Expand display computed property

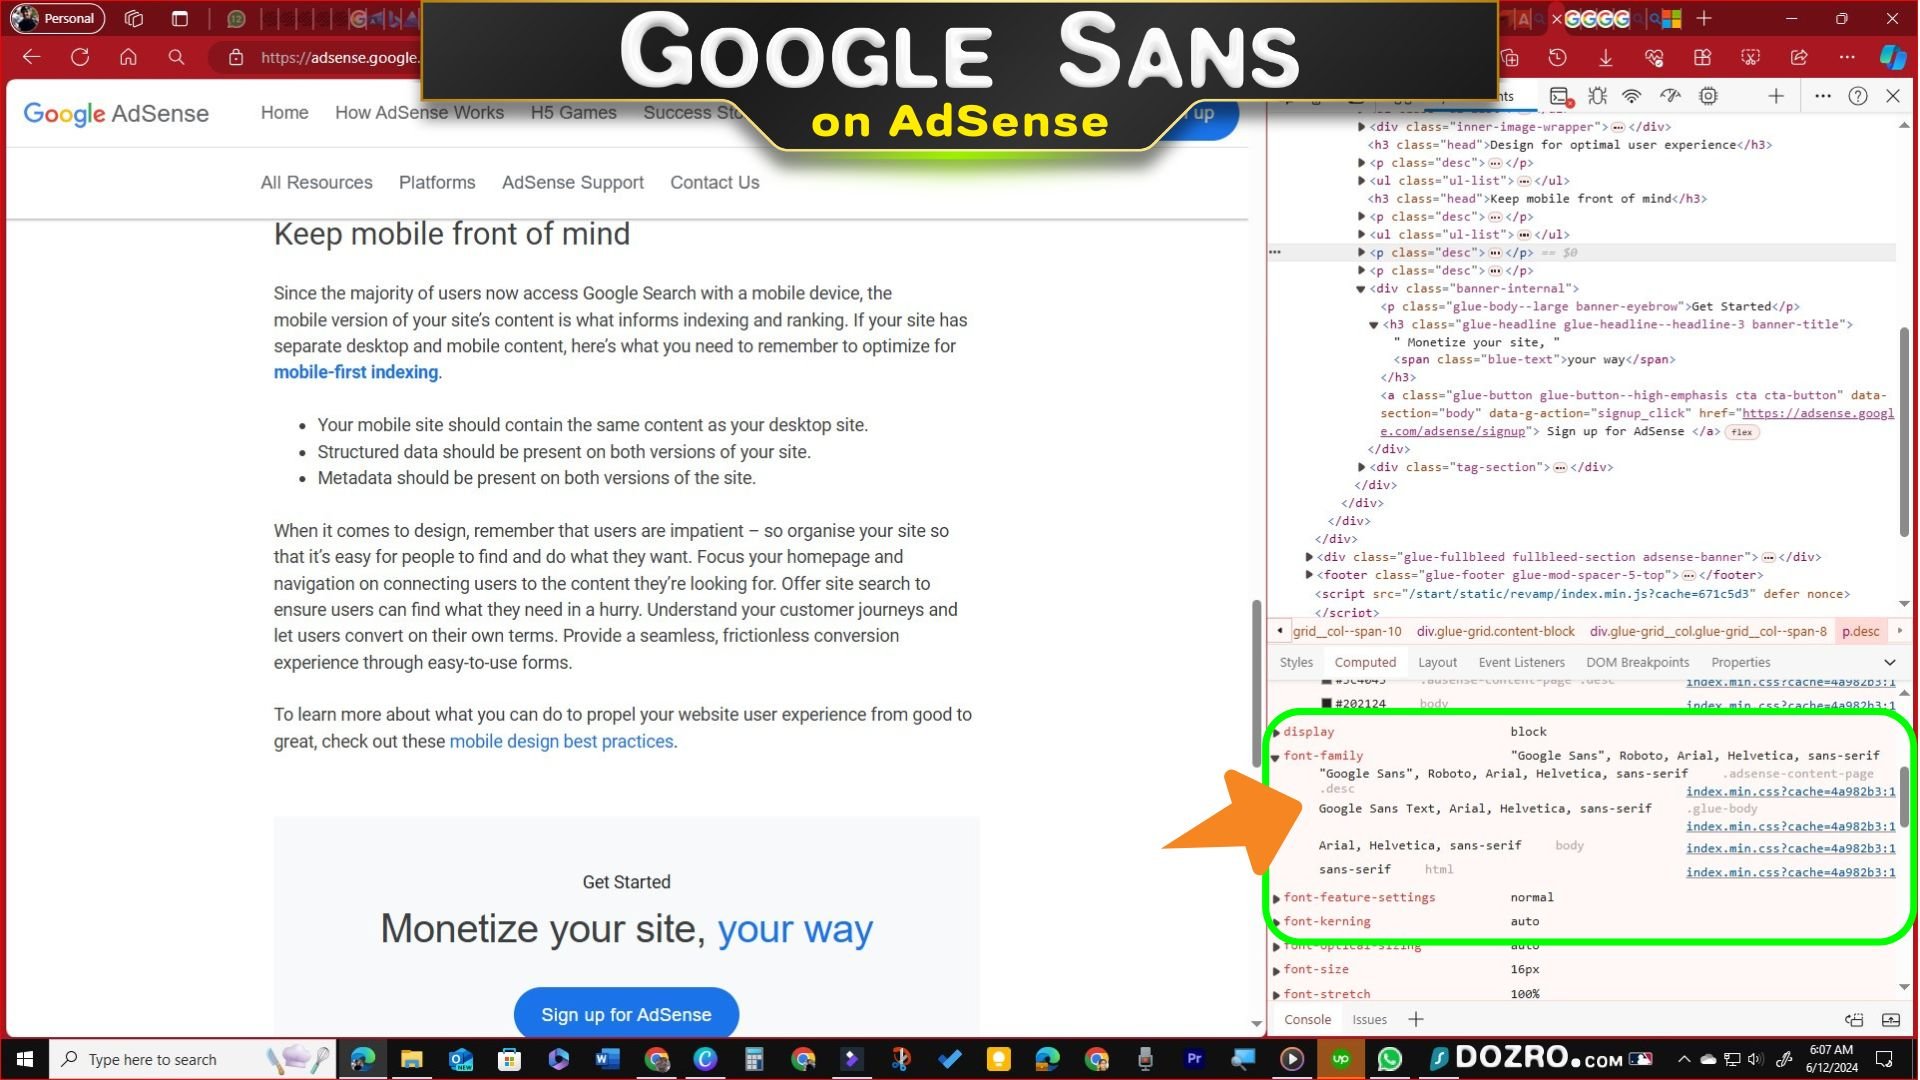coord(1276,732)
